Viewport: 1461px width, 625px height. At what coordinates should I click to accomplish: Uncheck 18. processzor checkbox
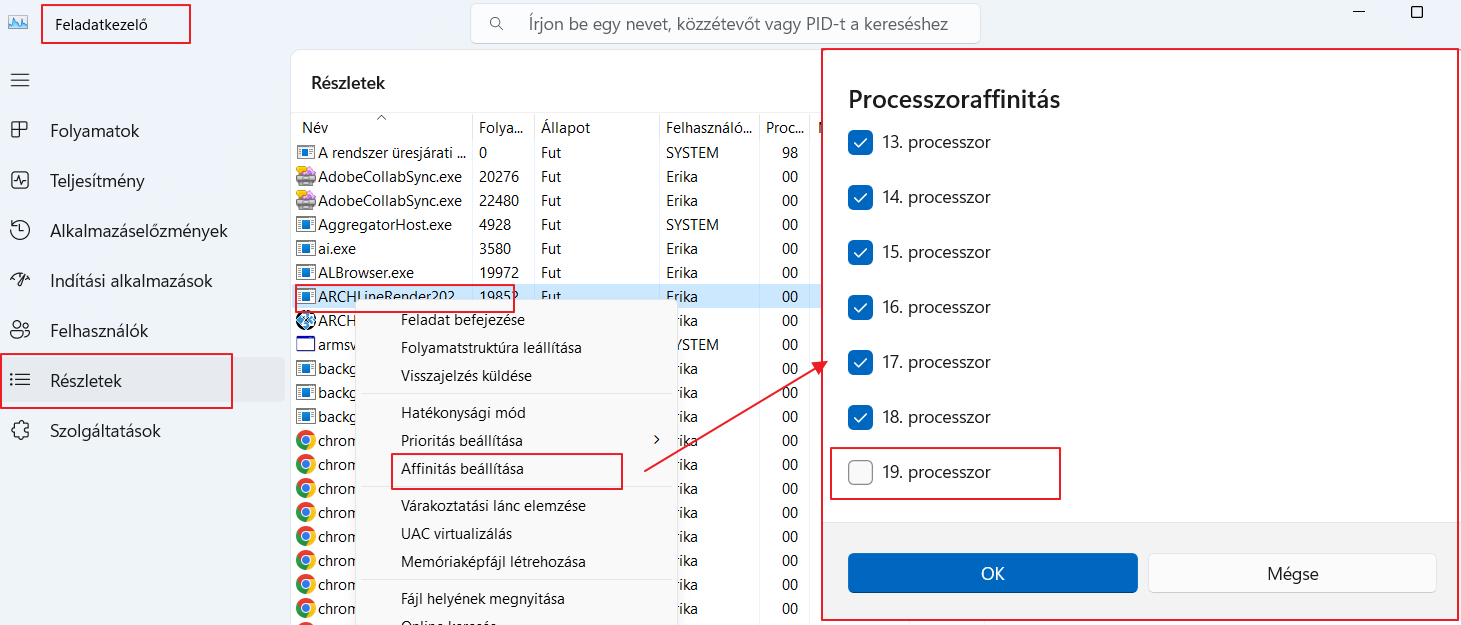coord(860,418)
